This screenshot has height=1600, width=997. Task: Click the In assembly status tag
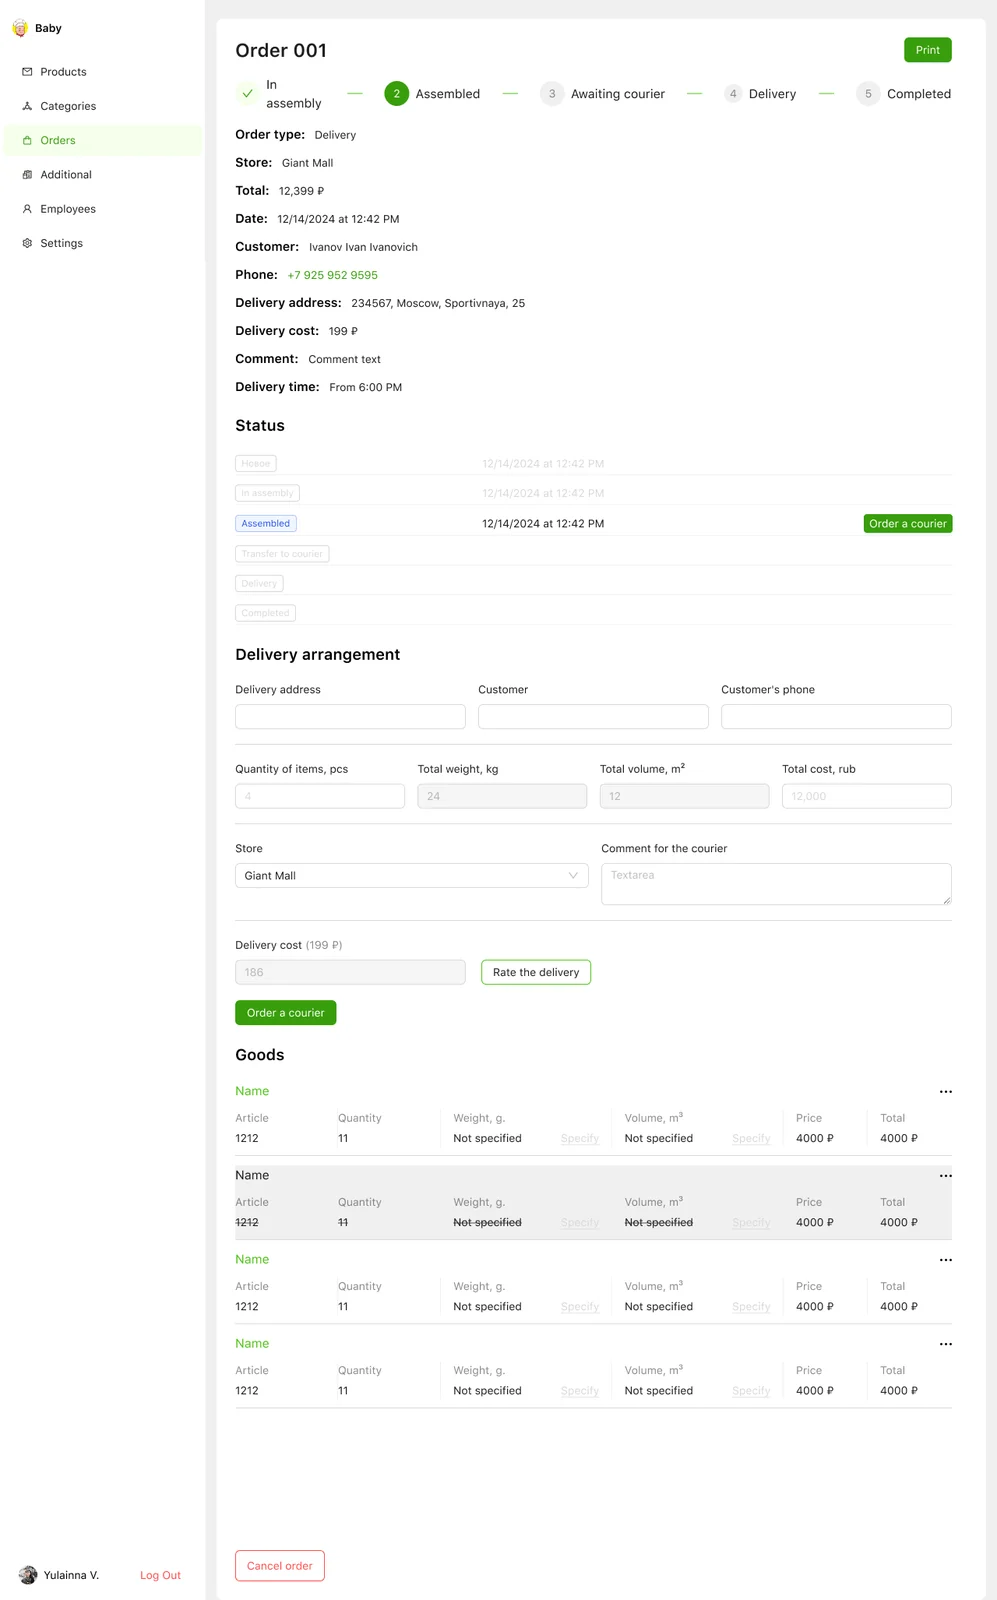(267, 493)
